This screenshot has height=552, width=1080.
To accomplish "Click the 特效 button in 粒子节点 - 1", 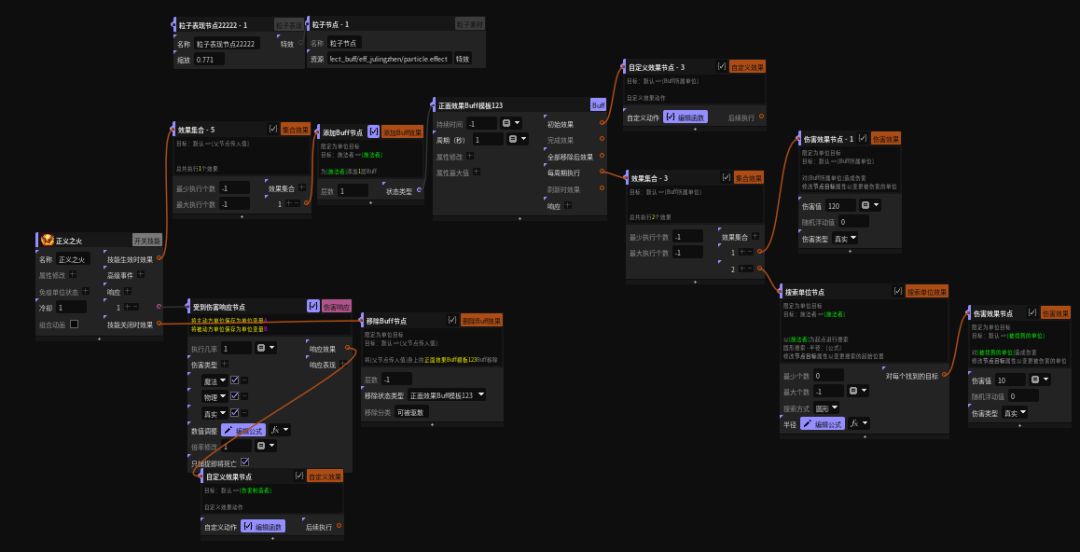I will tap(463, 59).
